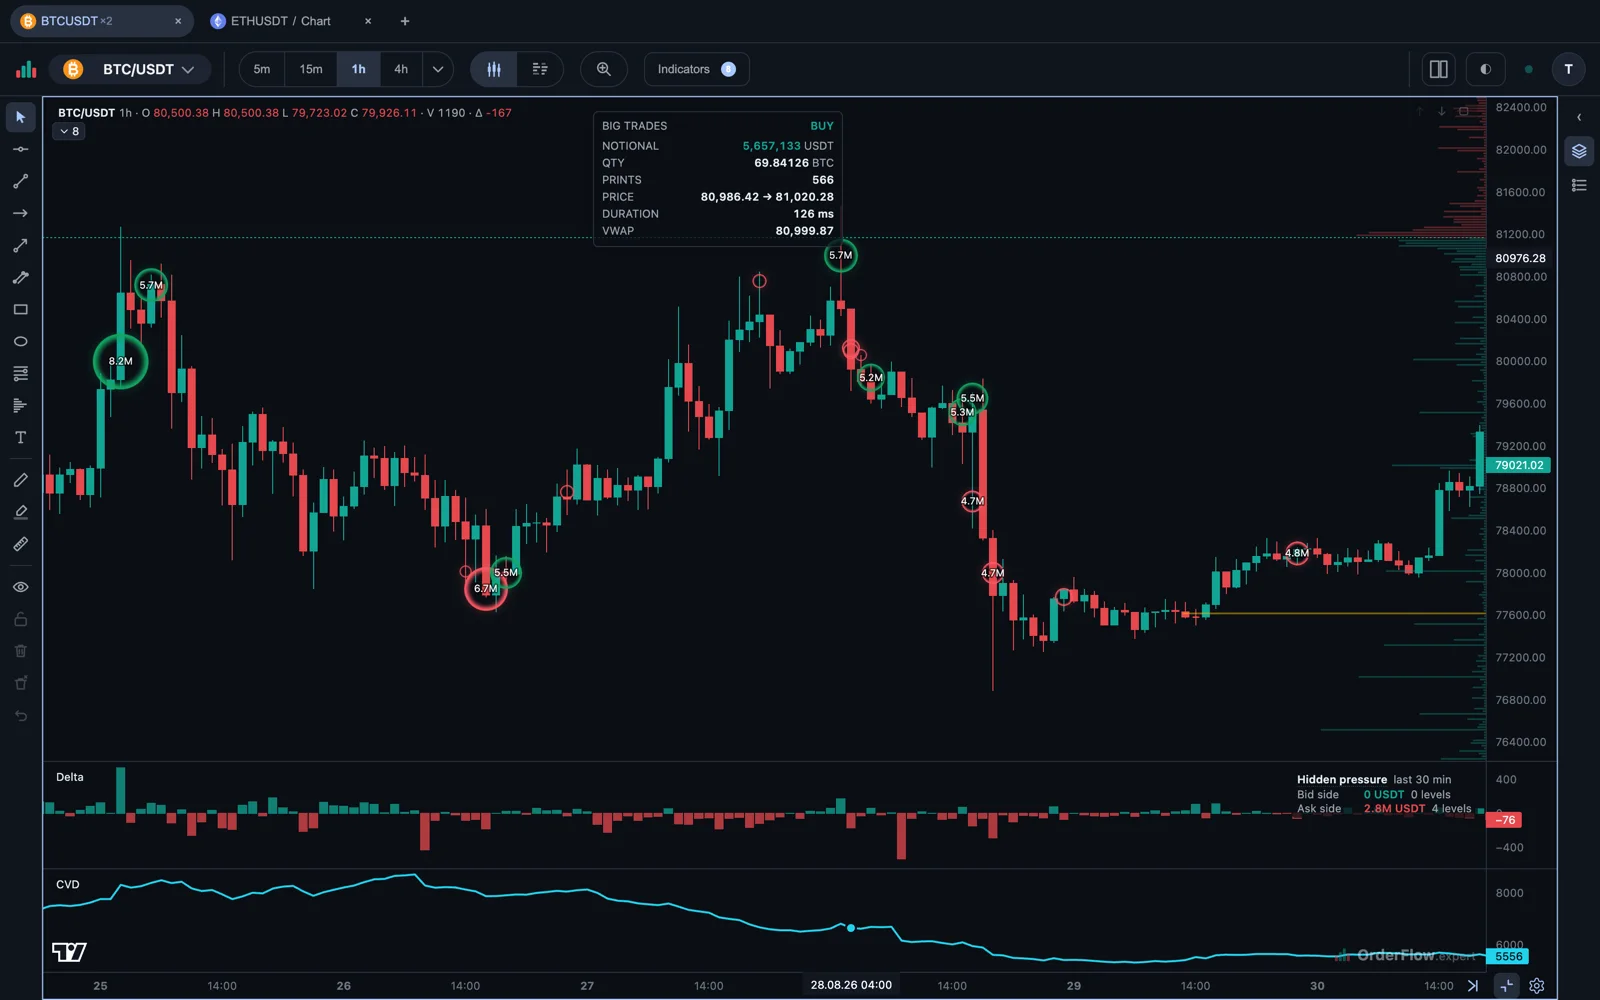Expand the indicator legend showing 8
The image size is (1600, 1000).
point(69,131)
